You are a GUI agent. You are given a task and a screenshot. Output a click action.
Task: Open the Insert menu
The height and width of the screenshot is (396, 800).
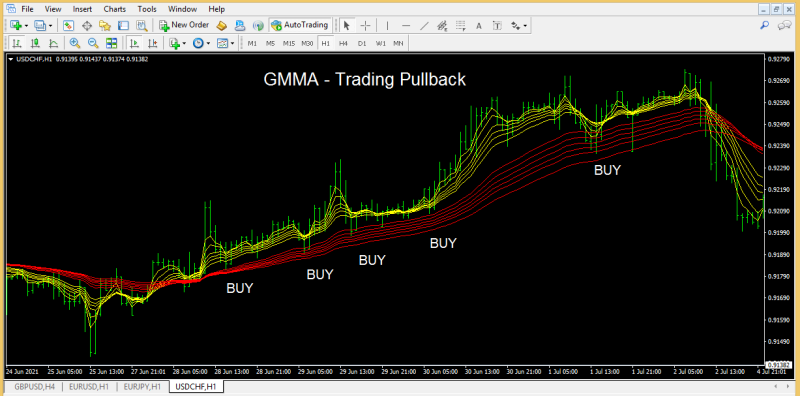(83, 9)
